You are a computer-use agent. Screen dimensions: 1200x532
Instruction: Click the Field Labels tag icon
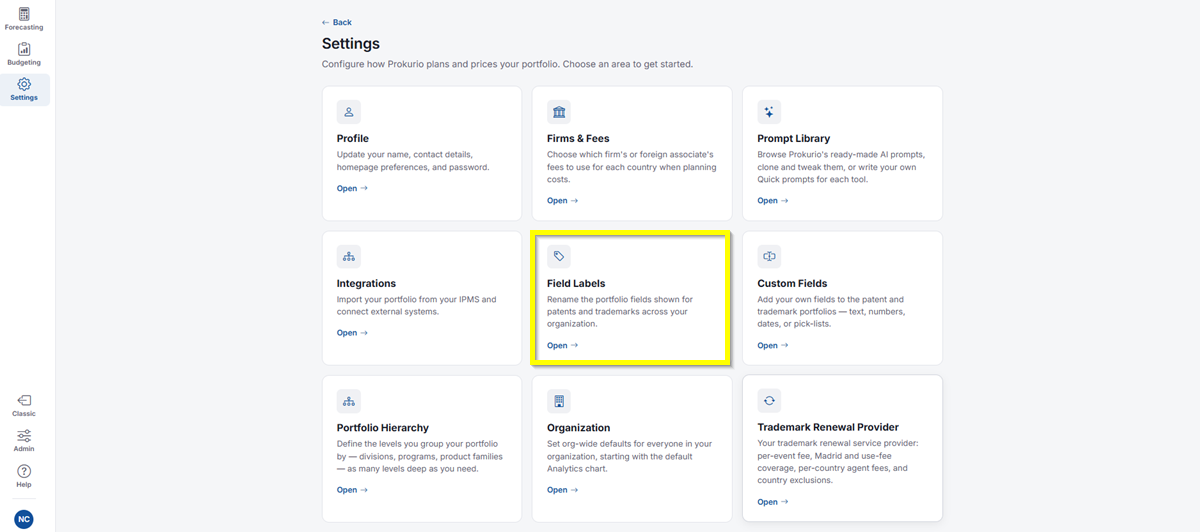coord(559,256)
